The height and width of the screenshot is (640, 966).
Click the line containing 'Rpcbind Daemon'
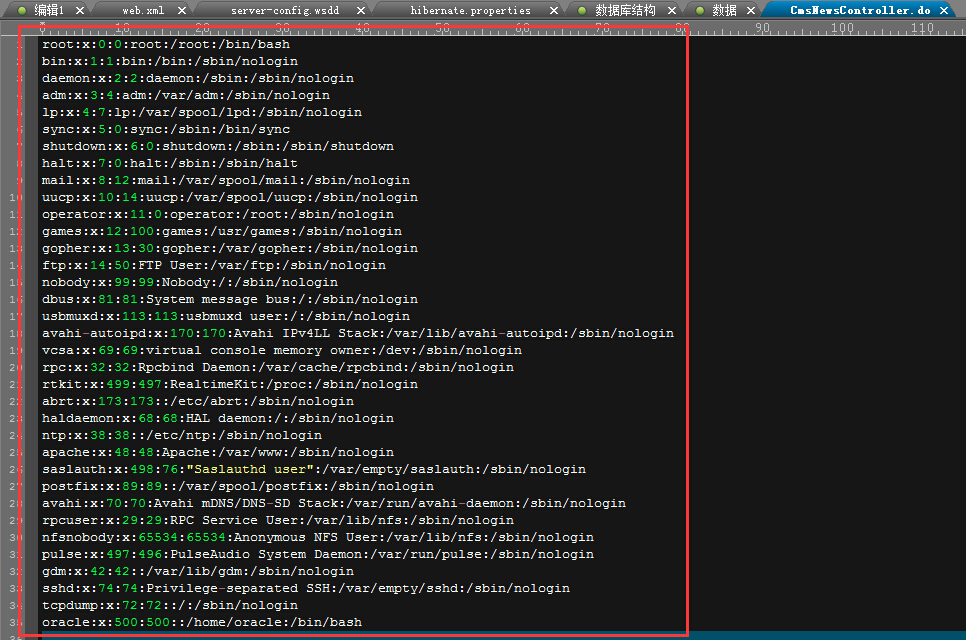pos(278,367)
